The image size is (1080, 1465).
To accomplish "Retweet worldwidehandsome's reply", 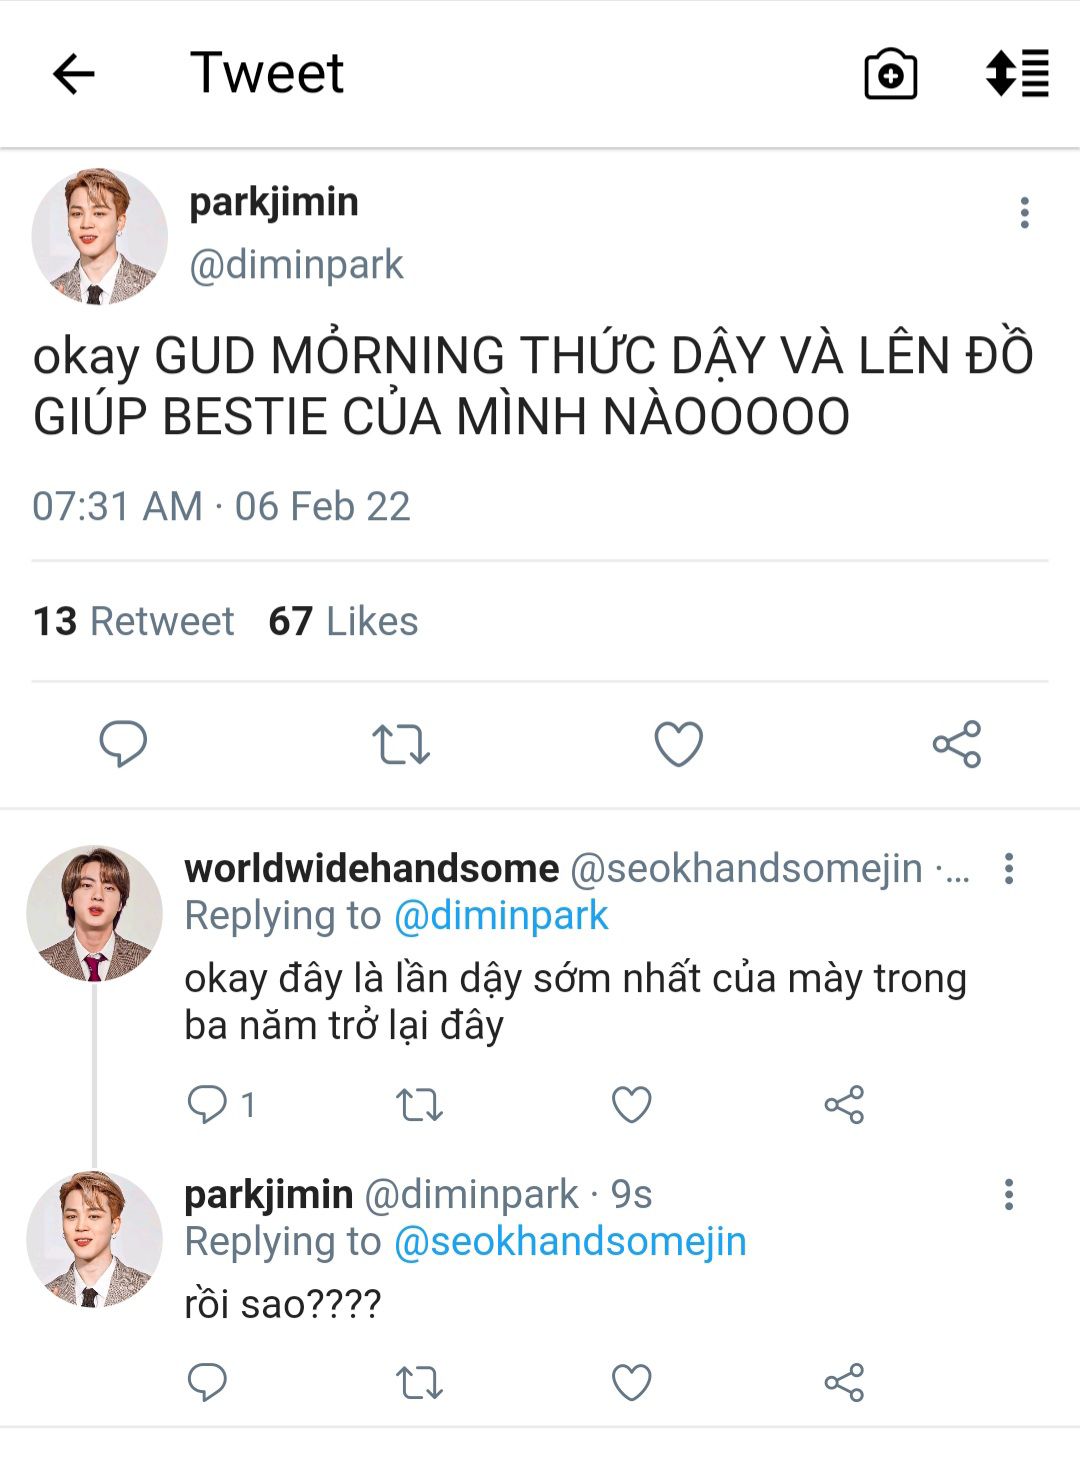I will [419, 1105].
